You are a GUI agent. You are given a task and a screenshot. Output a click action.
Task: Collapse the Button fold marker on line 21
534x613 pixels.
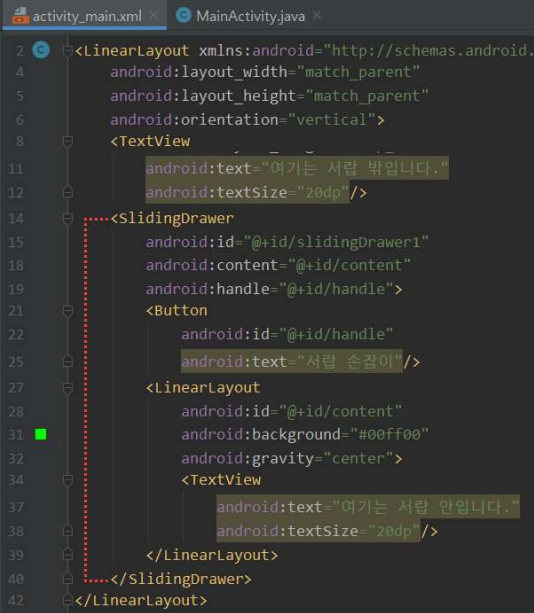tap(68, 311)
